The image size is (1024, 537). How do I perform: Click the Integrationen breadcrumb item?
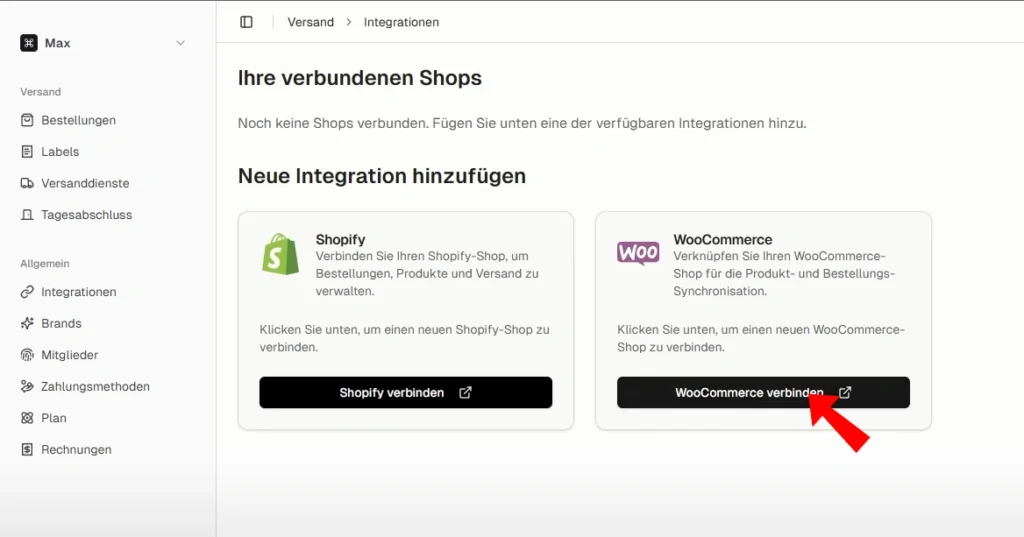pyautogui.click(x=401, y=22)
